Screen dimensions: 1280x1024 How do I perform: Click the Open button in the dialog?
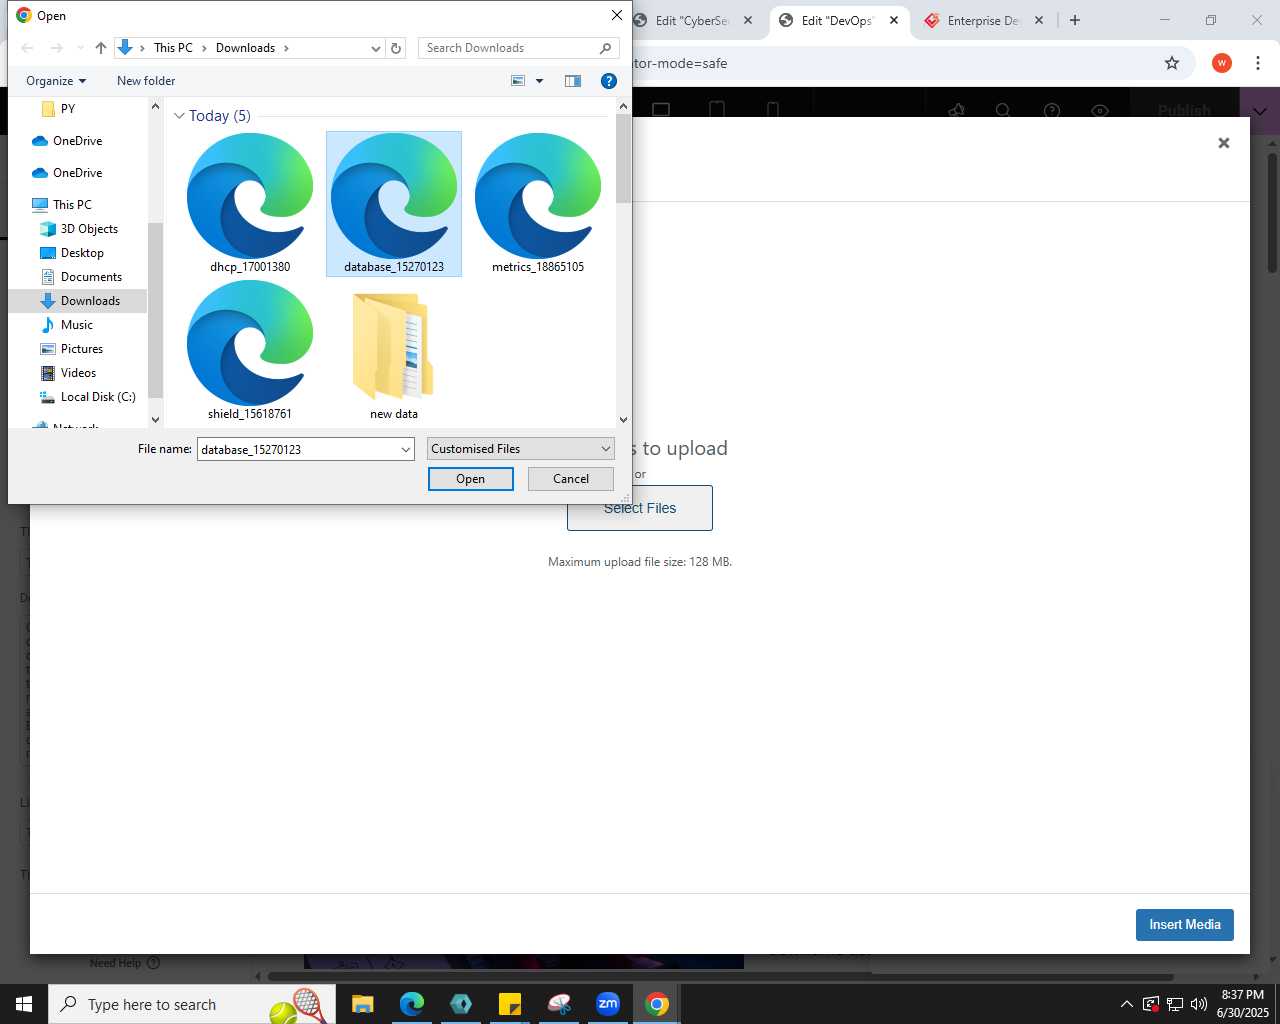(x=471, y=479)
